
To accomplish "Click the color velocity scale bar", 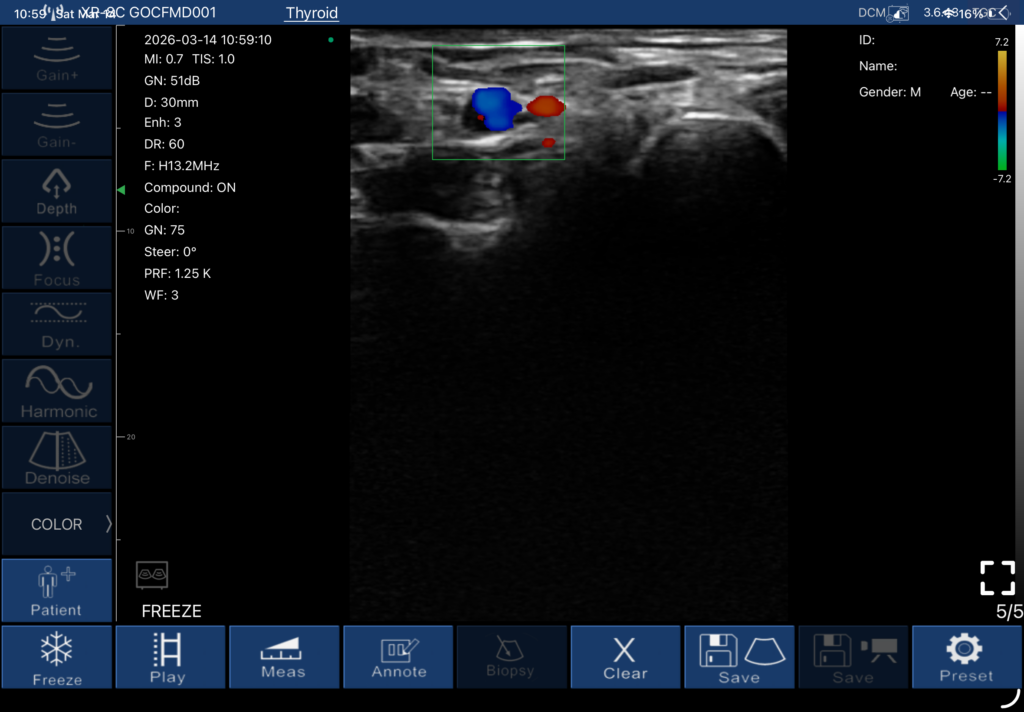I will tap(1002, 111).
